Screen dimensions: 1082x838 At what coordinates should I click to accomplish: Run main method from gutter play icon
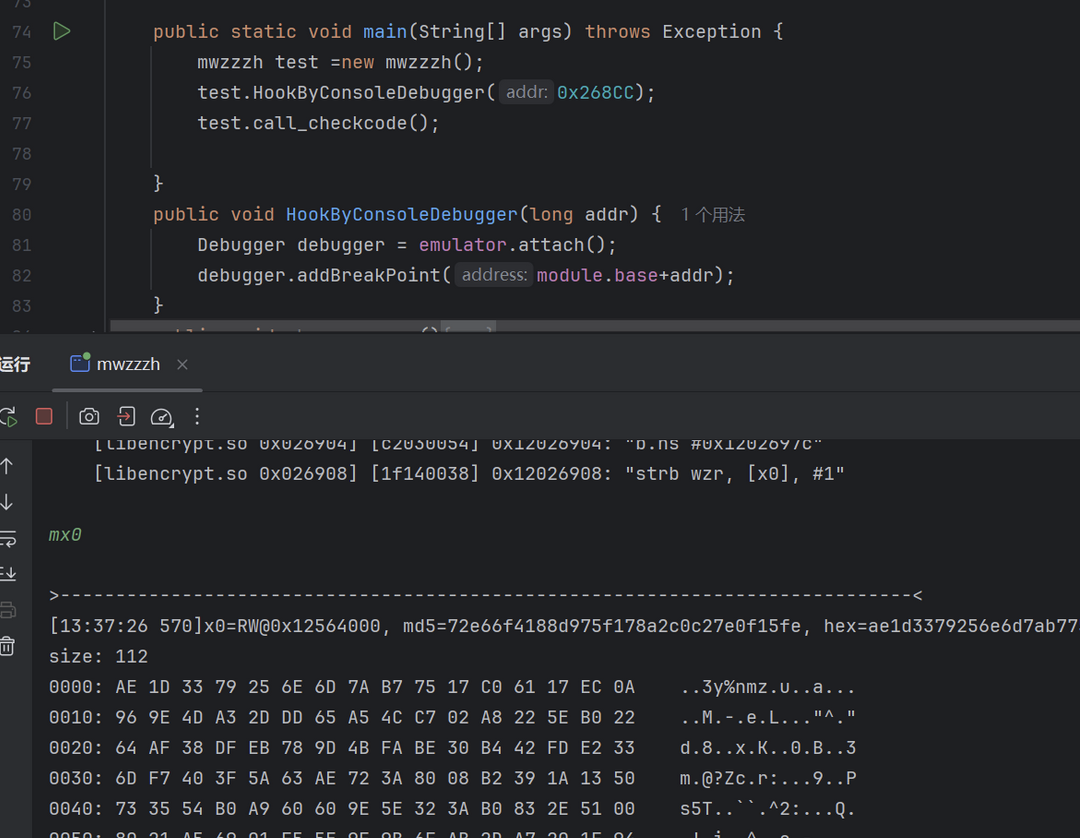click(x=61, y=31)
